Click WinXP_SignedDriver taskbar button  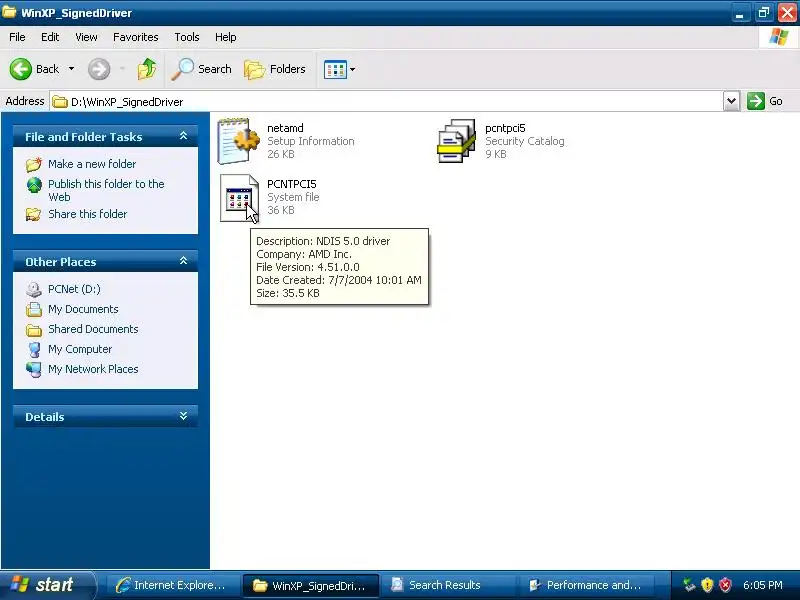coord(310,585)
